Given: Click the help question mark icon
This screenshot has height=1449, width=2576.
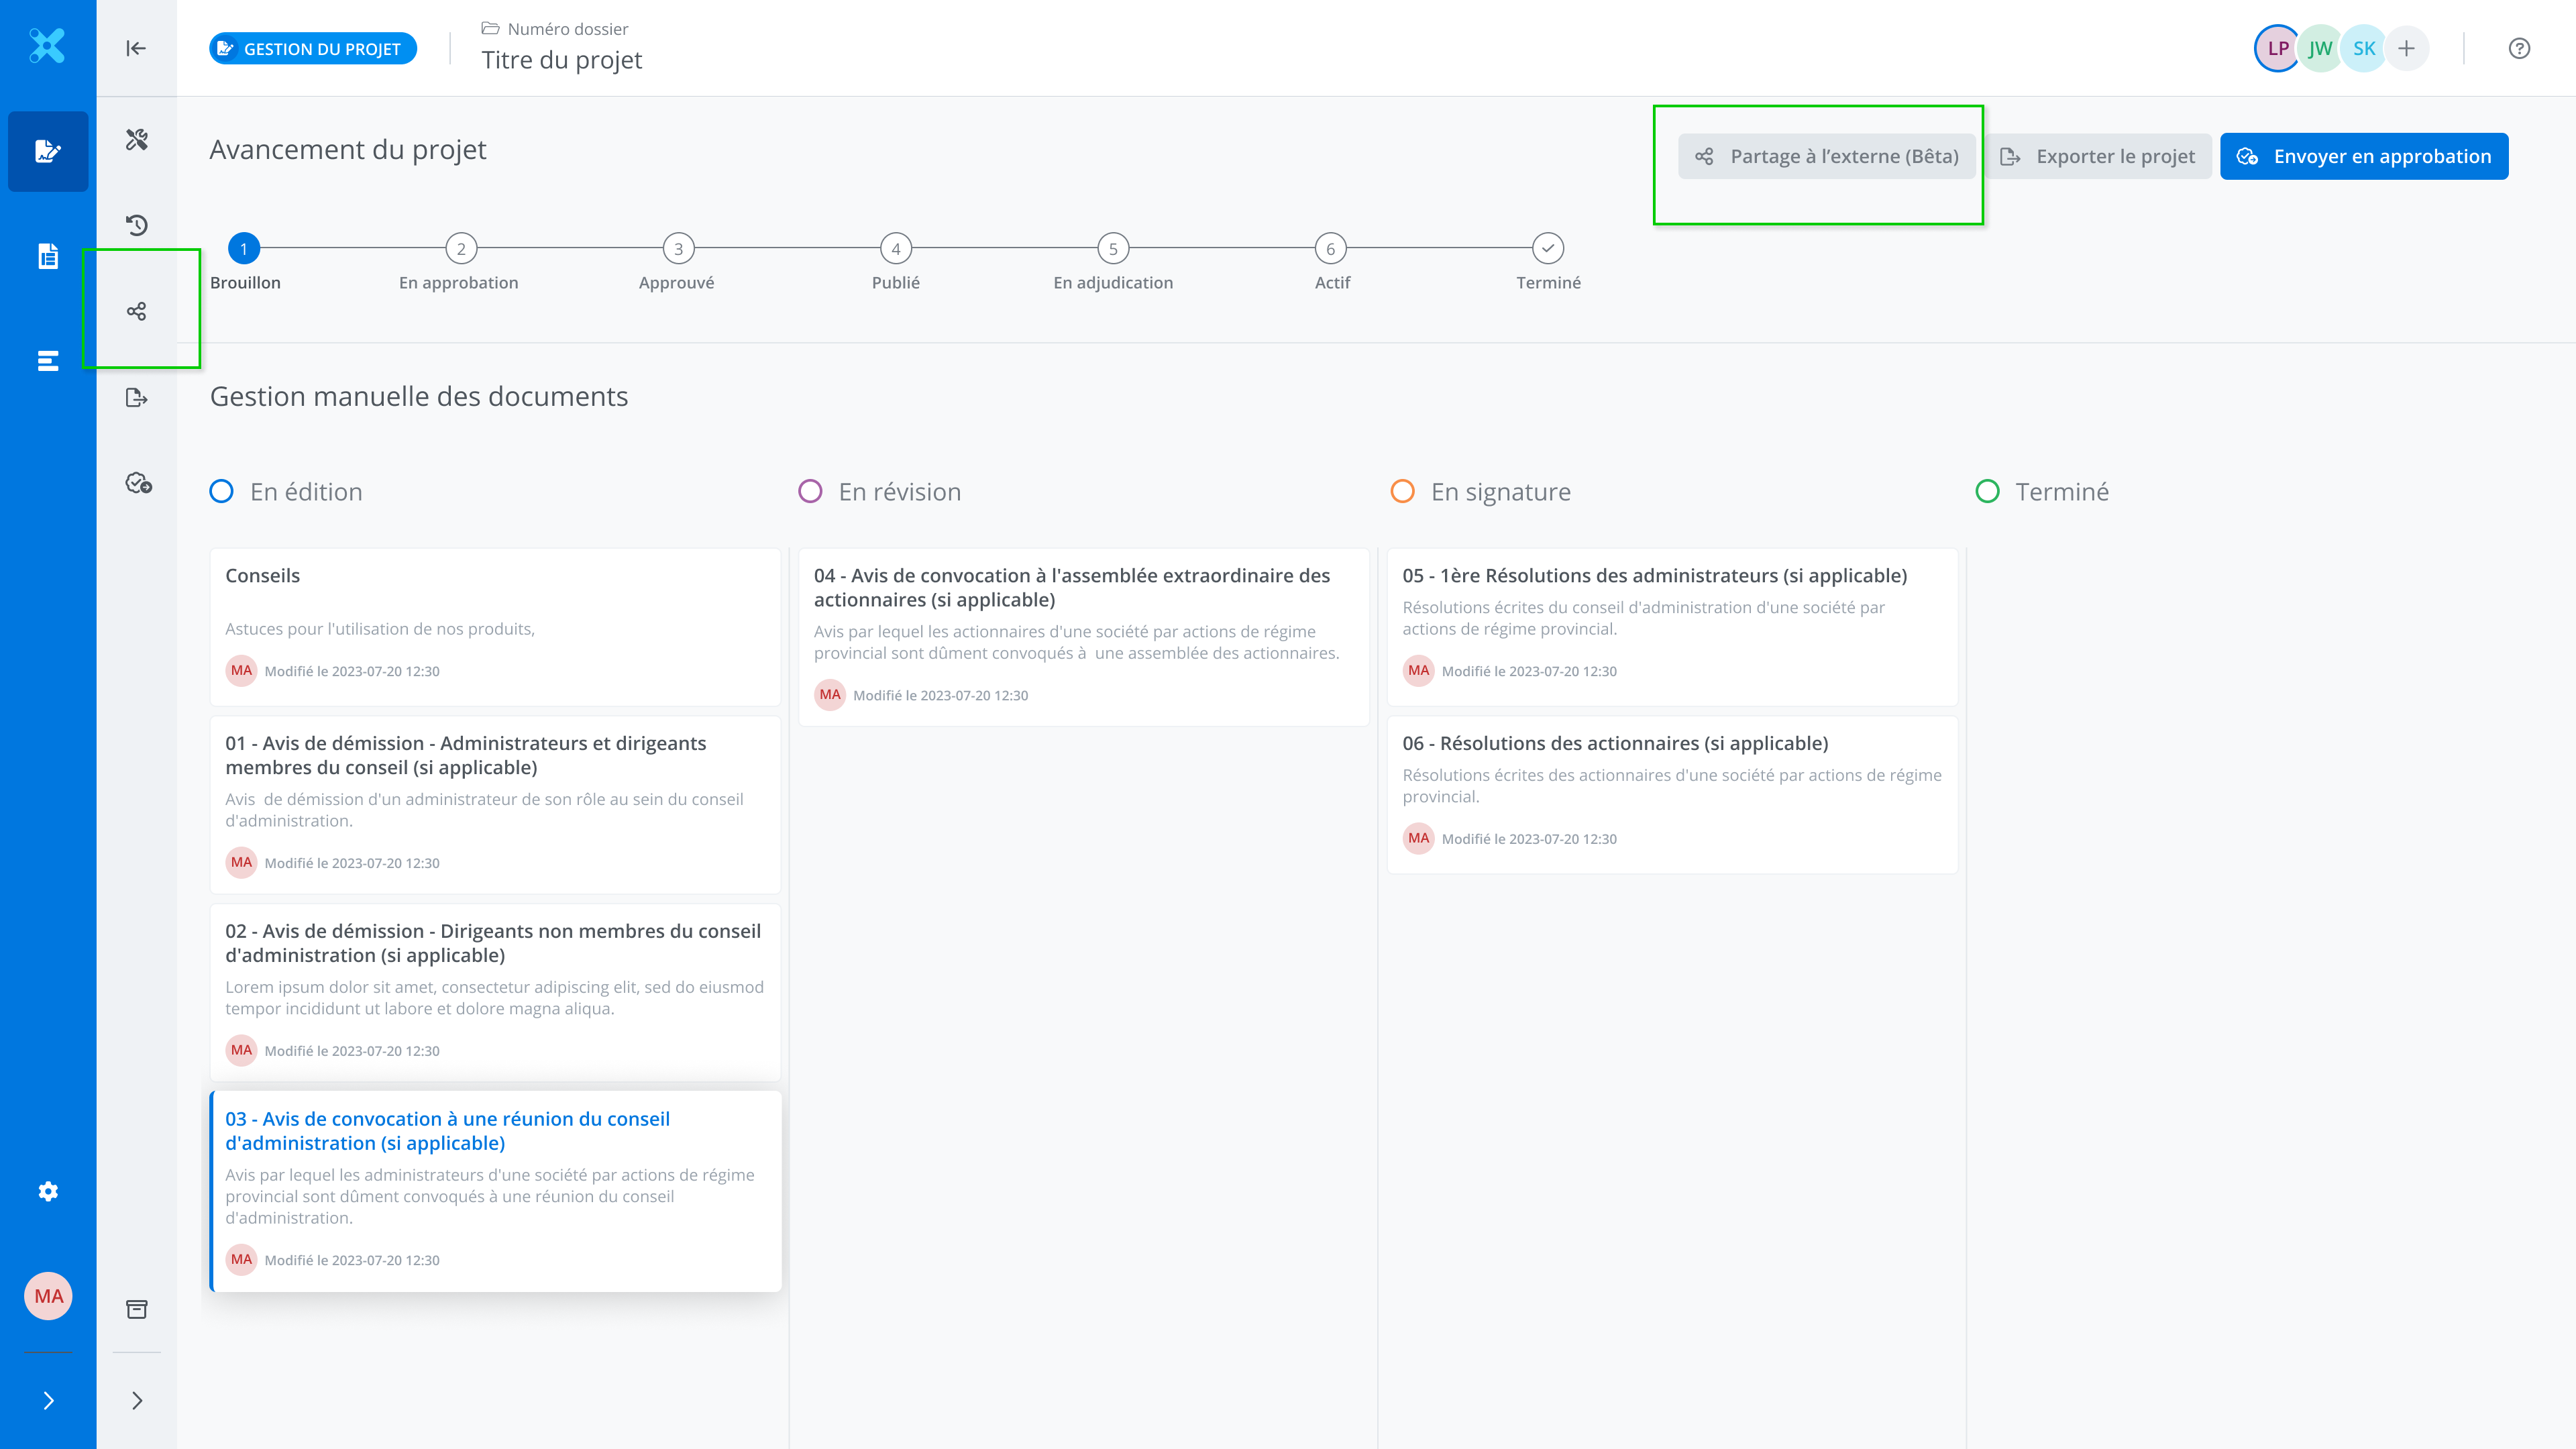Looking at the screenshot, I should pyautogui.click(x=2519, y=48).
